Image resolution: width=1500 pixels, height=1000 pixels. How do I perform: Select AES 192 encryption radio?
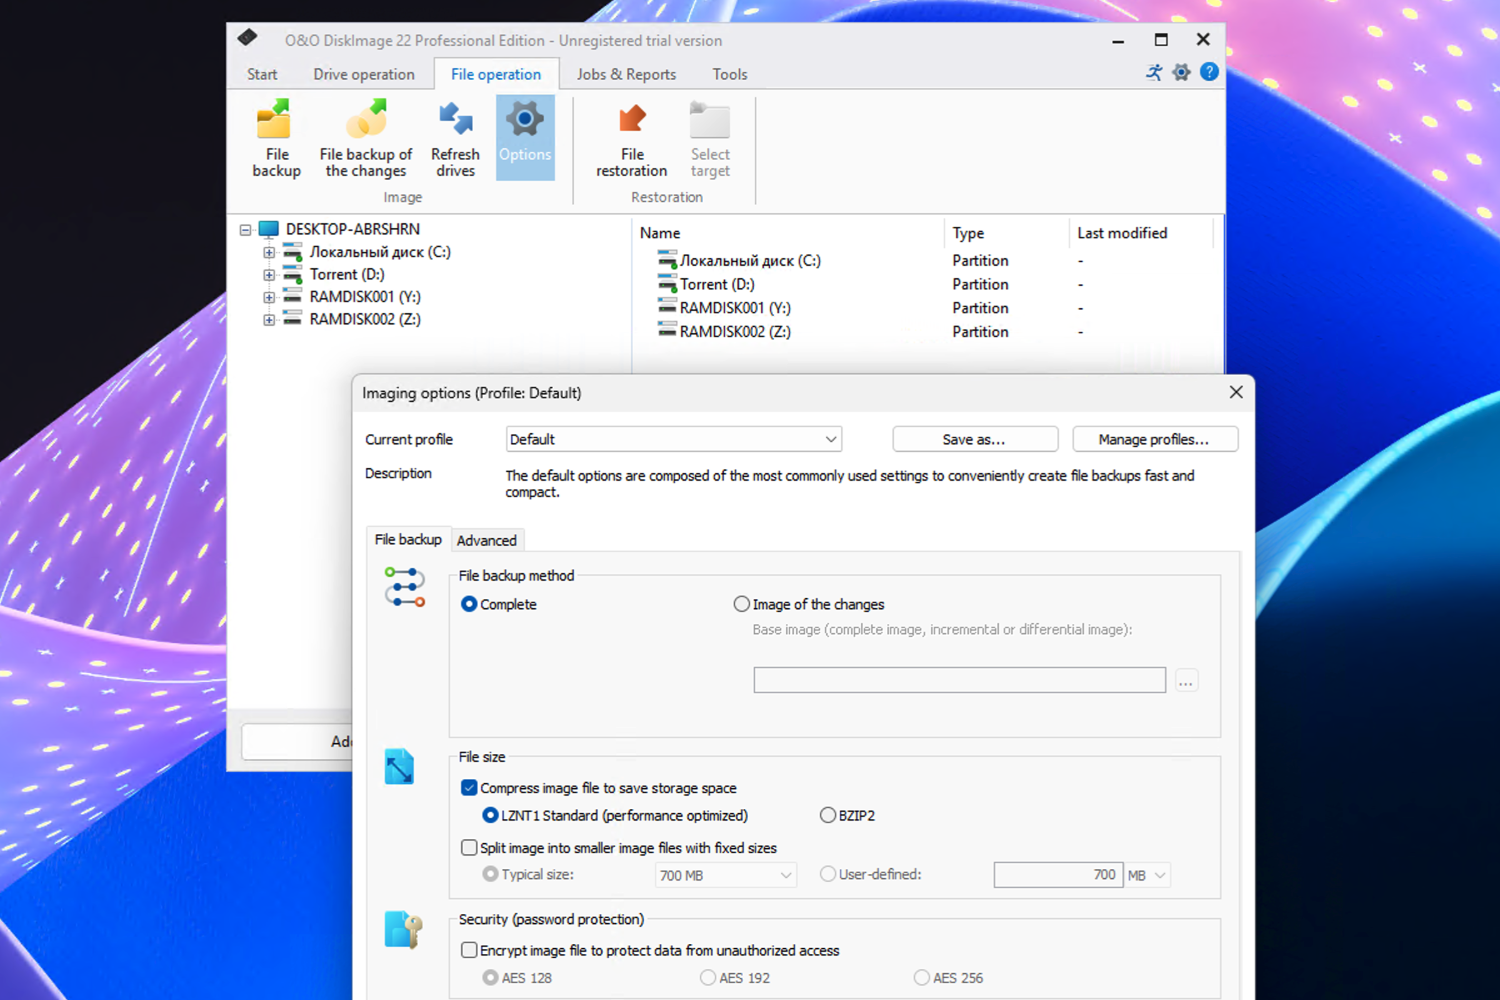pos(708,978)
